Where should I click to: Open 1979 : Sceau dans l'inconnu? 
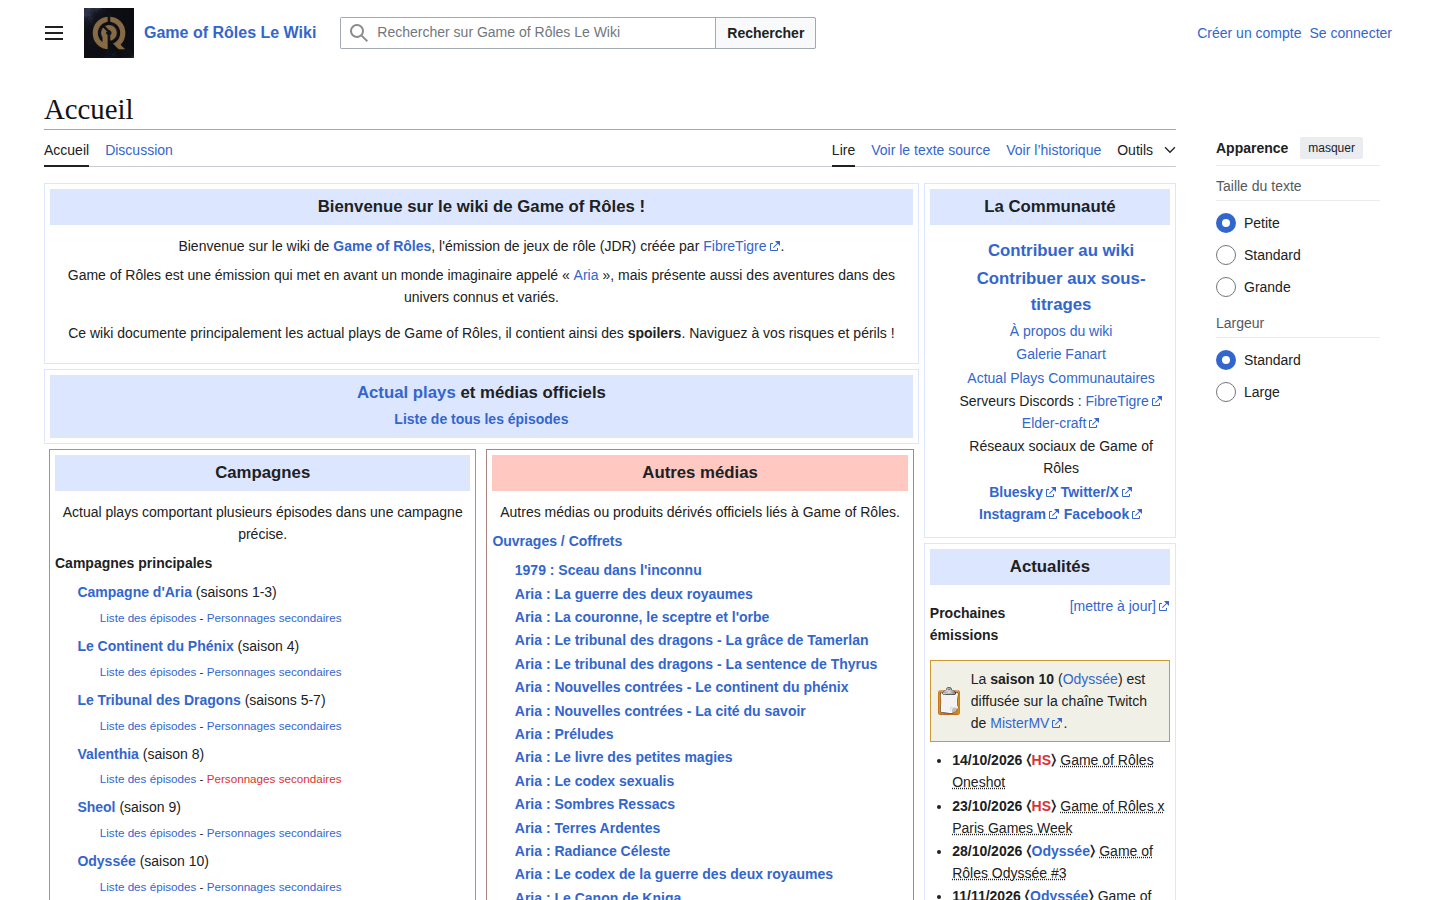608,570
